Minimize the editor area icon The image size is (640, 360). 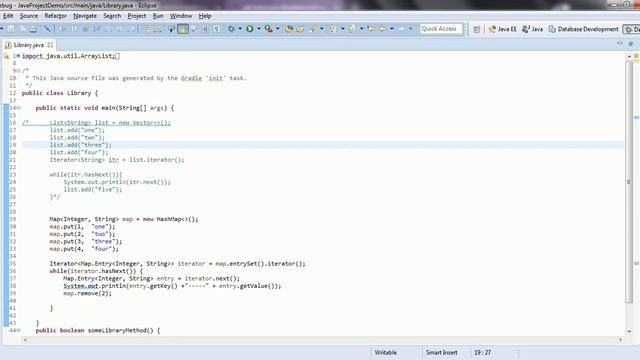click(620, 43)
